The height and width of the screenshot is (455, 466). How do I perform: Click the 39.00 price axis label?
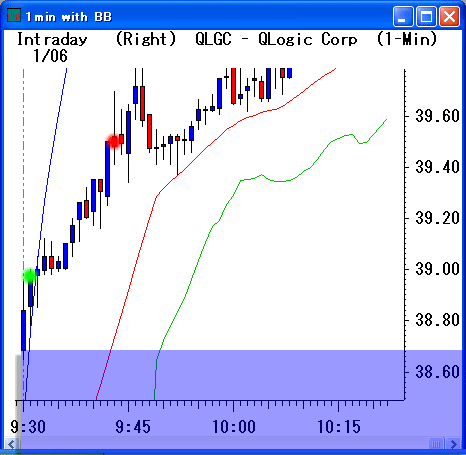[x=437, y=269]
